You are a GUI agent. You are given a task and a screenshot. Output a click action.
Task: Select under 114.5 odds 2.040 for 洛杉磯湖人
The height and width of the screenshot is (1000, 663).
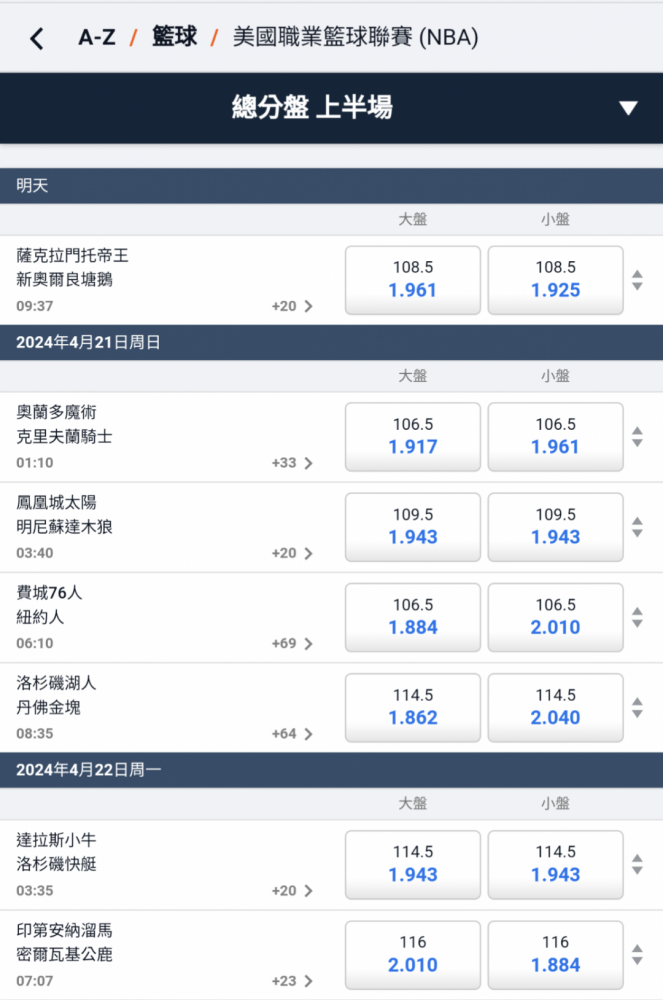coord(556,707)
